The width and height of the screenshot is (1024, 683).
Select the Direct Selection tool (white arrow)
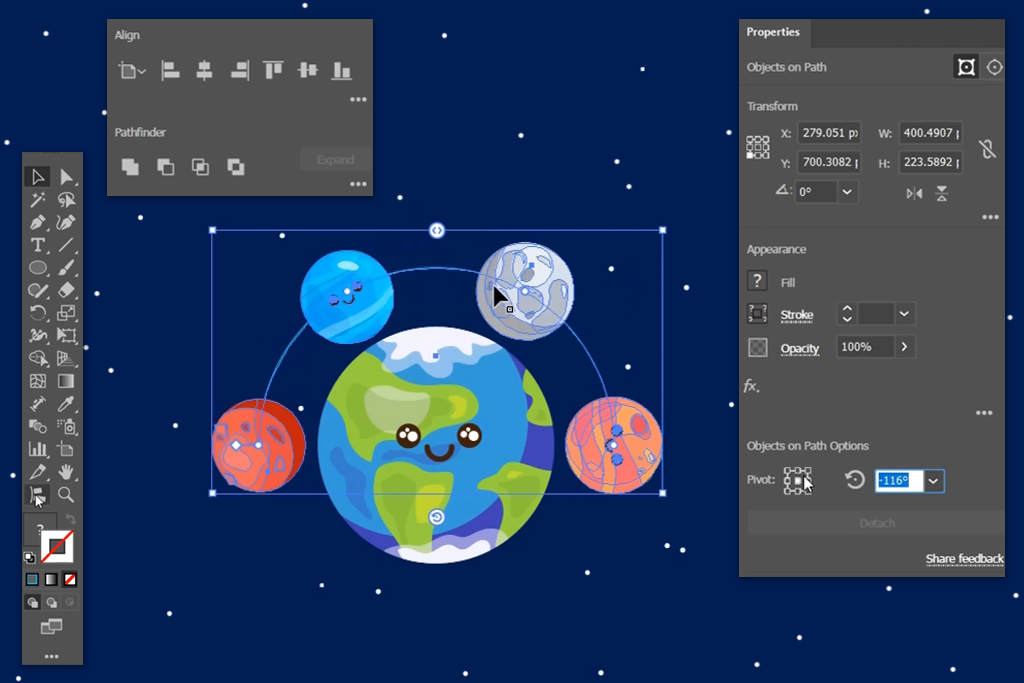[66, 176]
